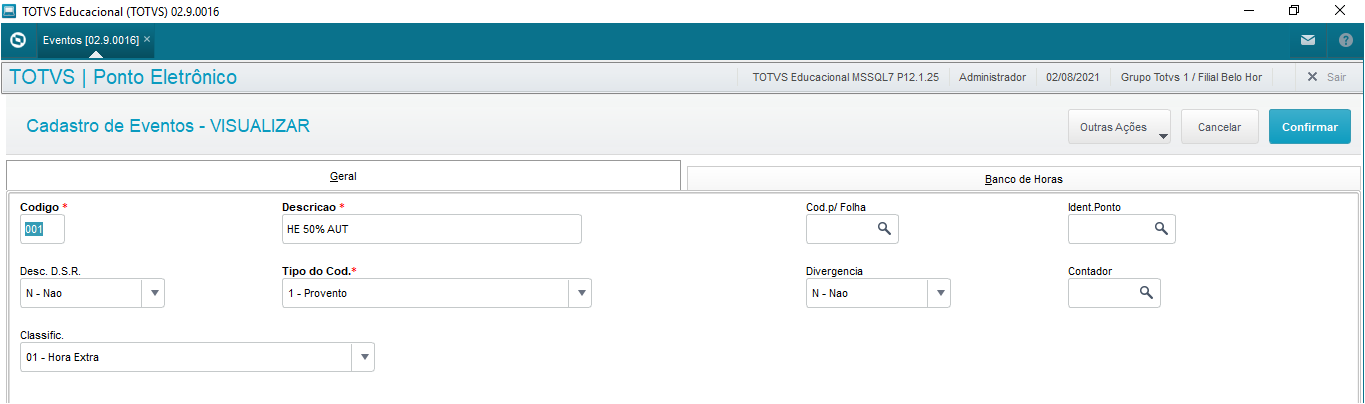Minimize the TOTVS Educacional window
The width and height of the screenshot is (1365, 404).
1248,11
